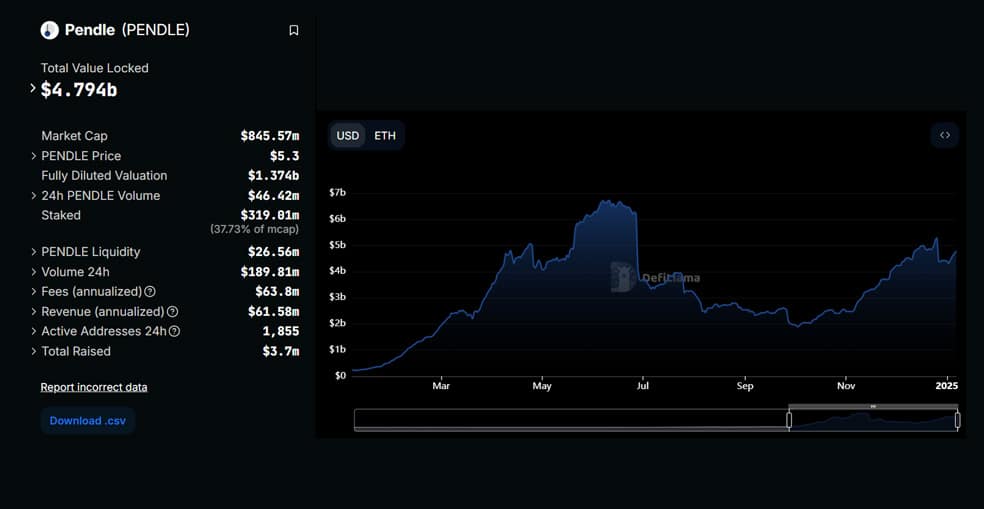Expand the PENDLE Price row
Image resolution: width=984 pixels, height=509 pixels.
click(x=33, y=156)
